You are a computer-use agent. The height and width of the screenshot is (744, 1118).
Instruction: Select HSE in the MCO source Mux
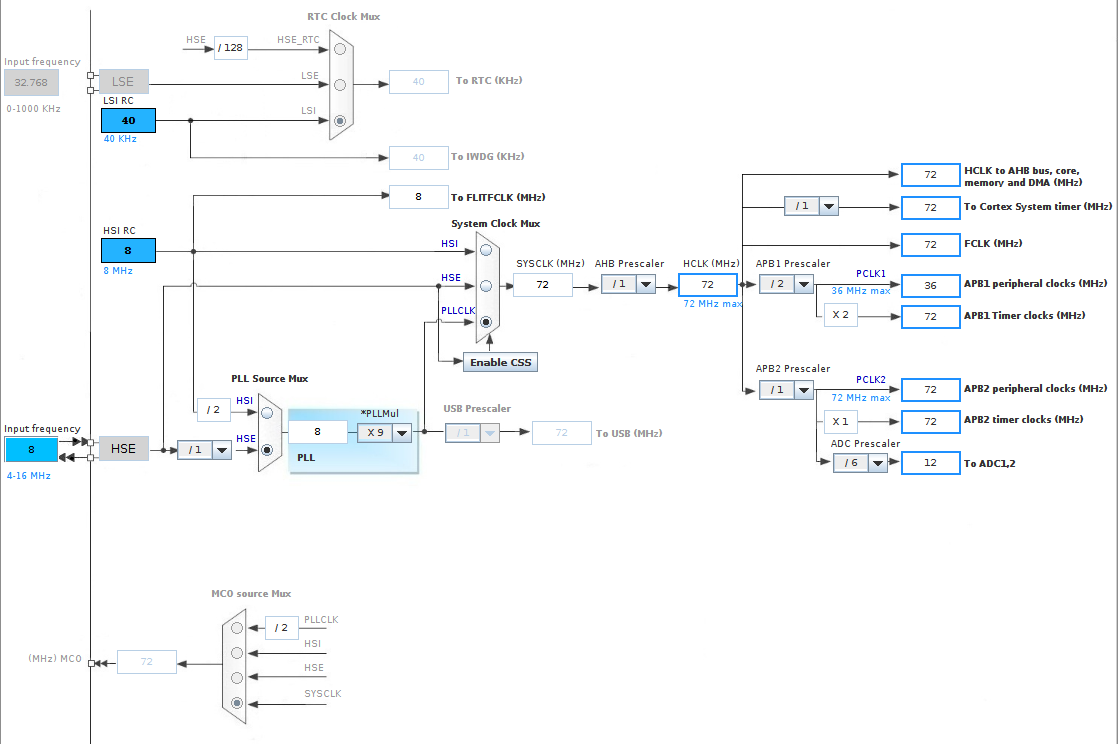[236, 678]
